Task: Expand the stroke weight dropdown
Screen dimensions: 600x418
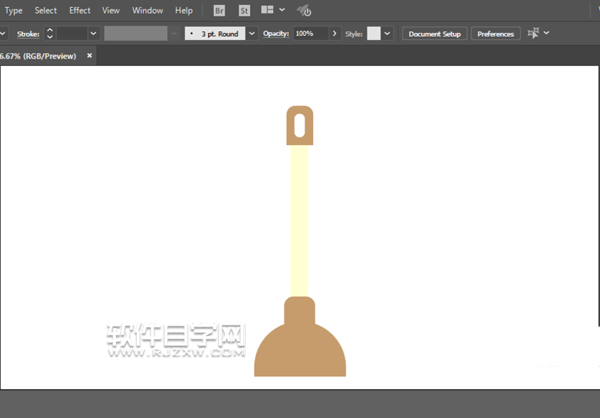Action: coord(93,33)
